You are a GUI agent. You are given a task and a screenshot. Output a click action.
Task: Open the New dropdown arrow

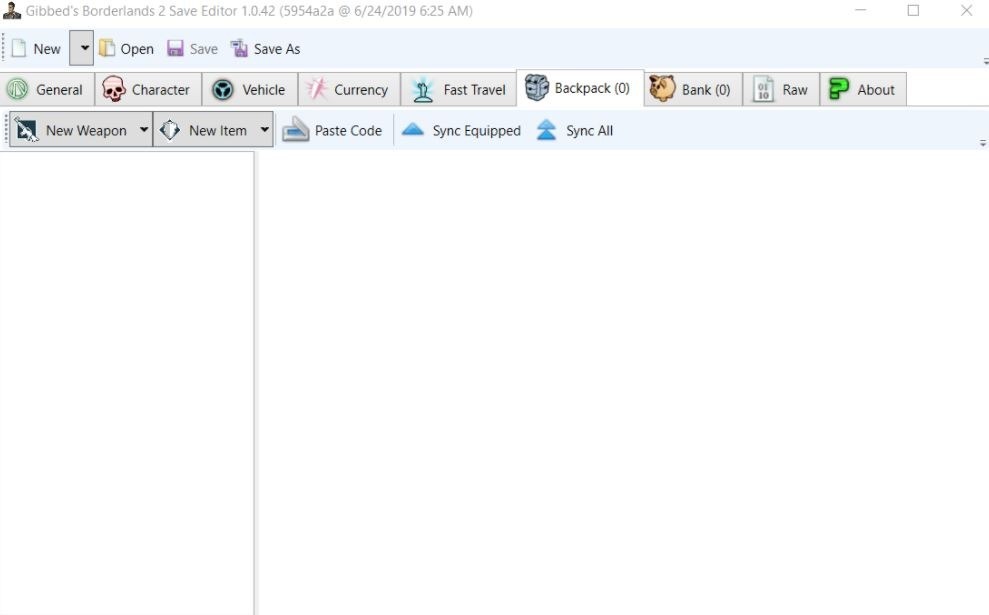coord(82,48)
